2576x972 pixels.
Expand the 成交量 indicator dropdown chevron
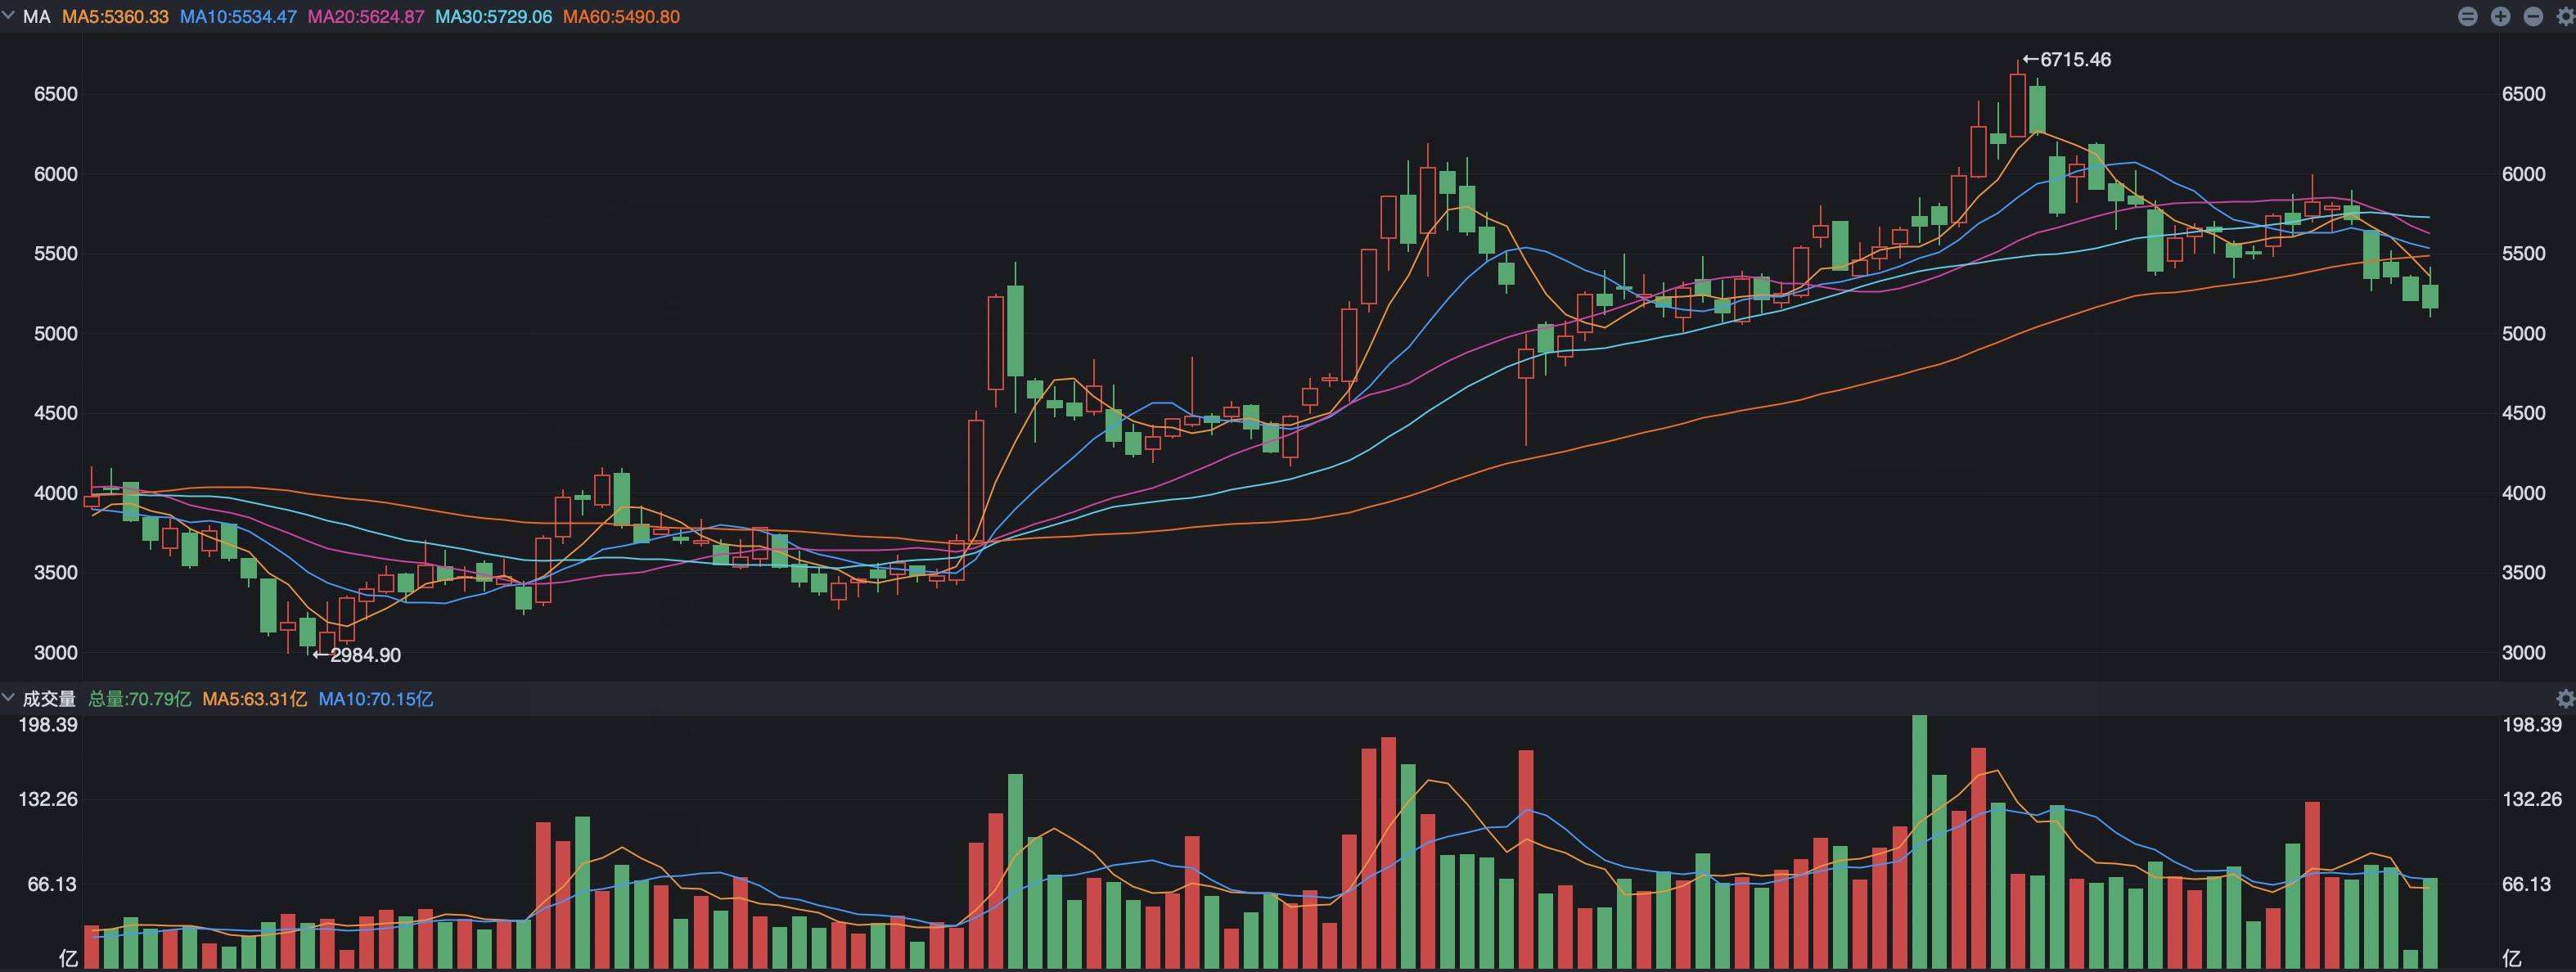pyautogui.click(x=9, y=698)
